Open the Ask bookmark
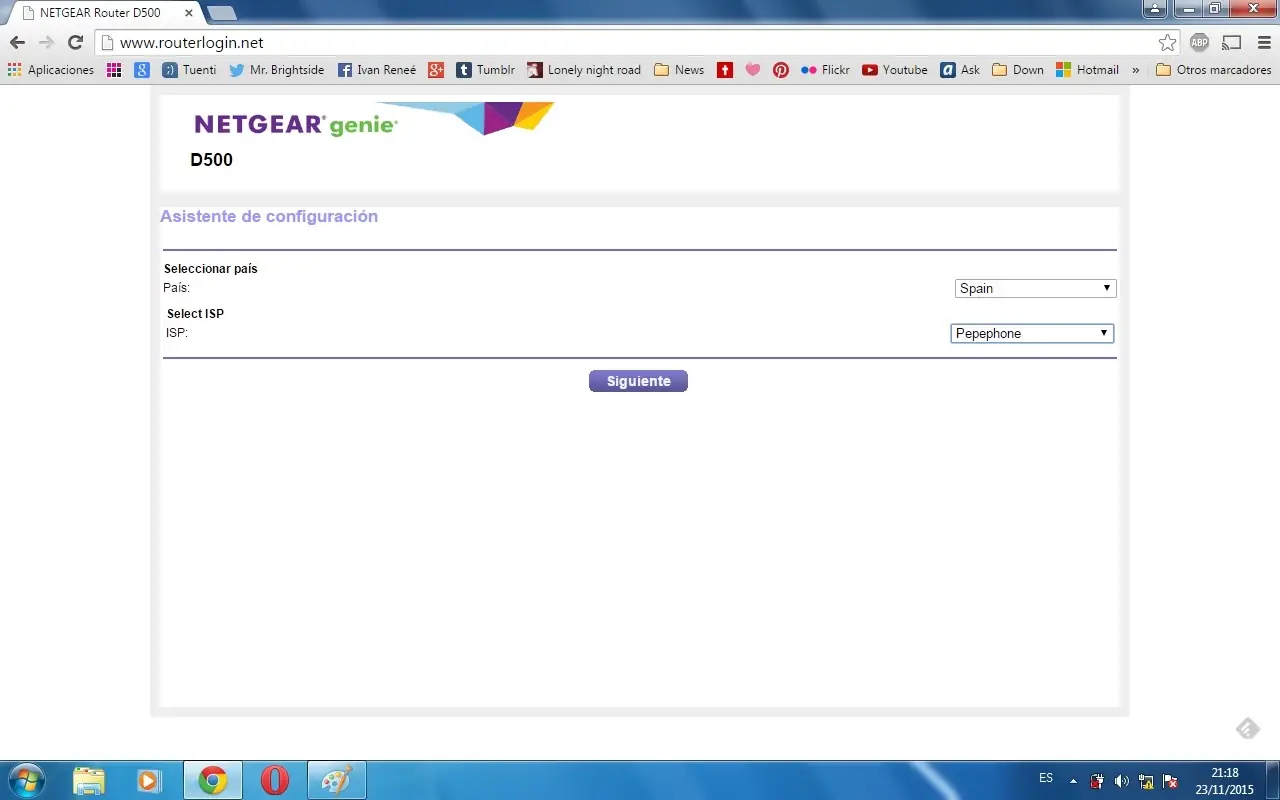Screen dimensions: 1280x800 pos(960,70)
